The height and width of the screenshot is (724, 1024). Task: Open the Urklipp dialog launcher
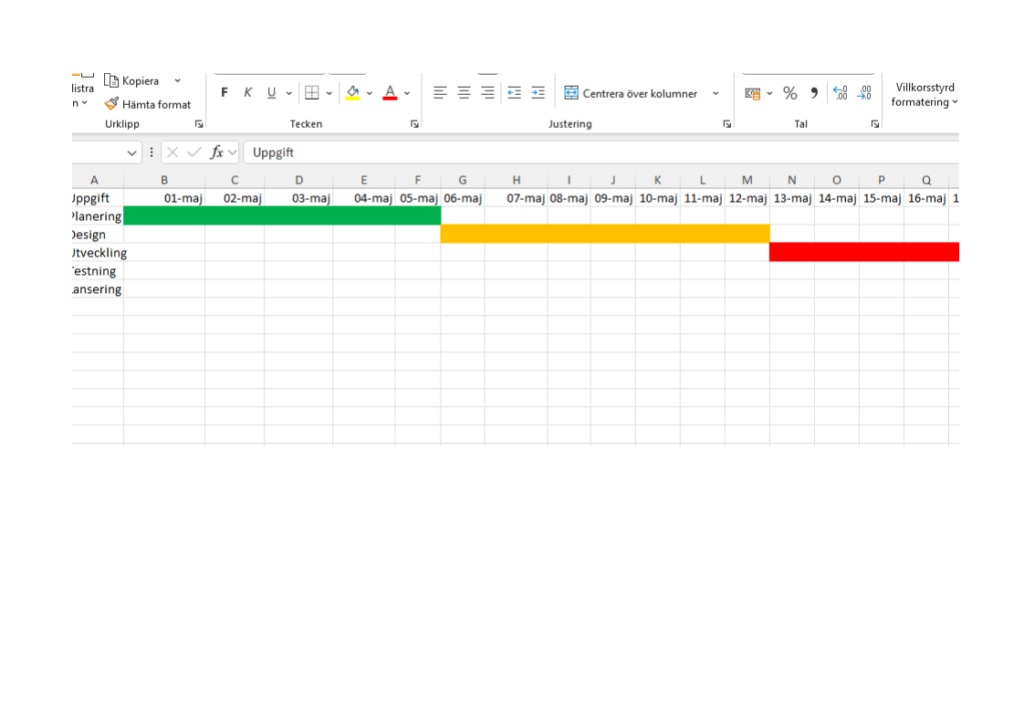tap(199, 124)
